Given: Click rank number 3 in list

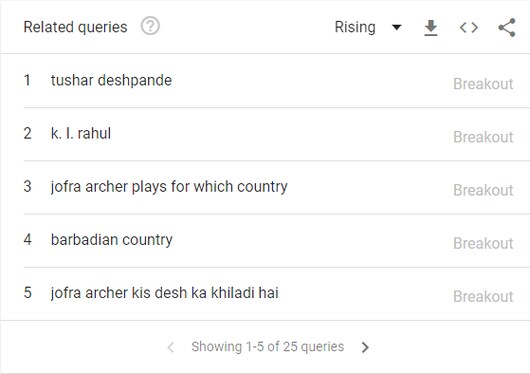Looking at the screenshot, I should (x=27, y=186).
